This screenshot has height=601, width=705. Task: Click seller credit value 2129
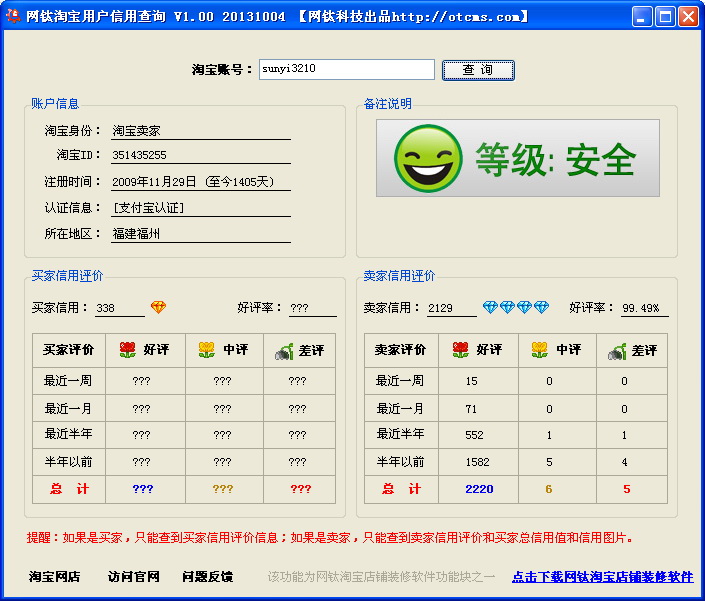tap(440, 308)
